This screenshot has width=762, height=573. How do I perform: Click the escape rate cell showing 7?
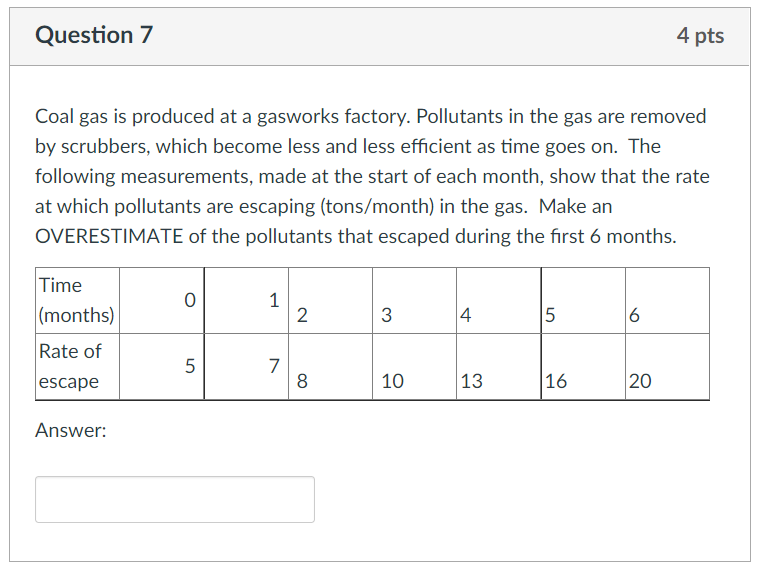[246, 366]
